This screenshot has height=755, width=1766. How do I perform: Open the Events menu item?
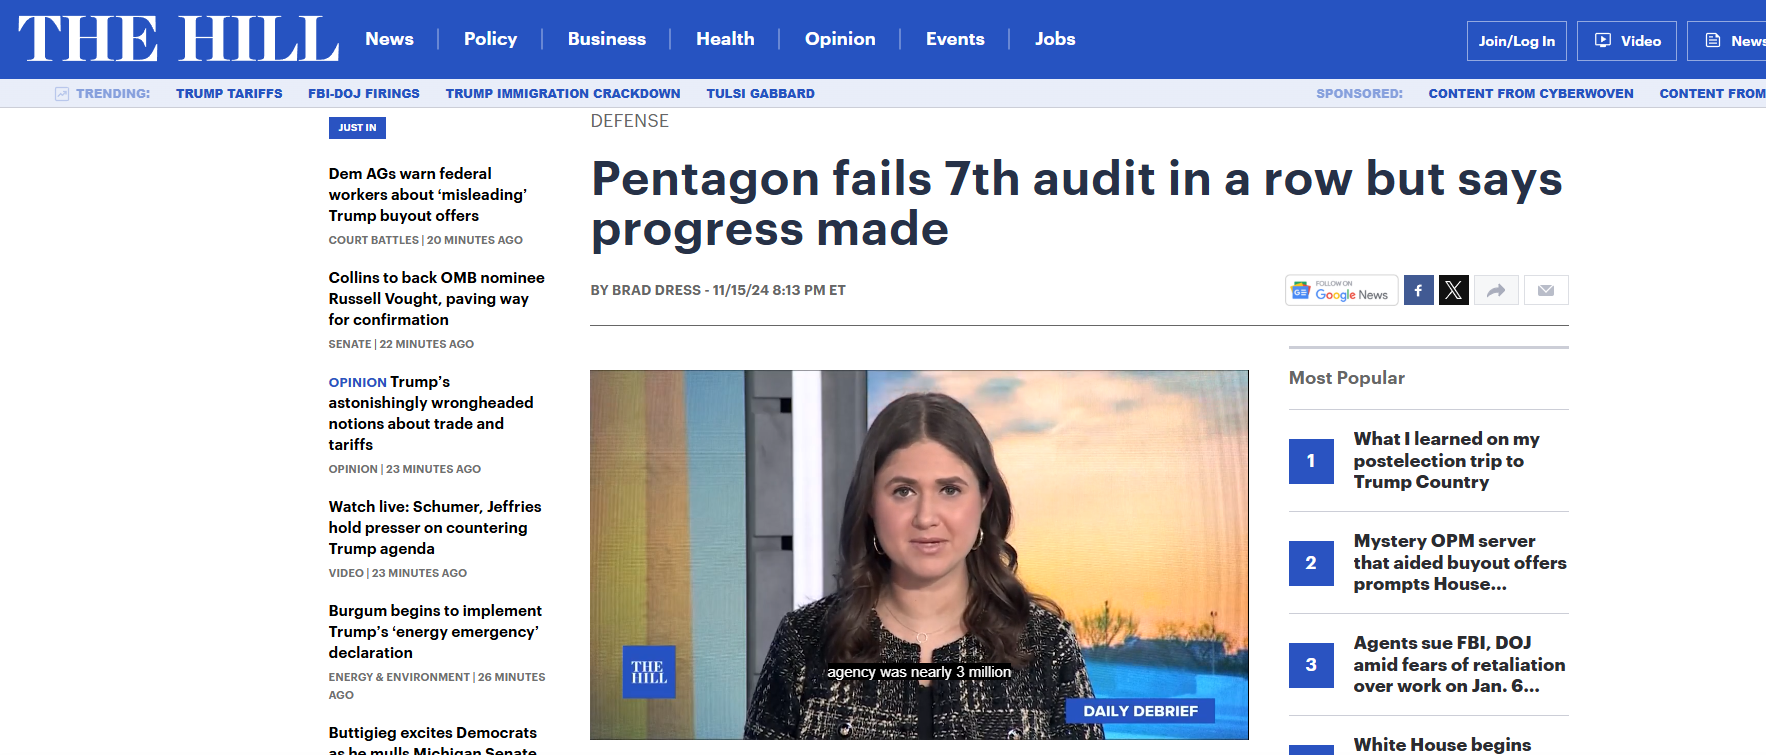coord(955,39)
